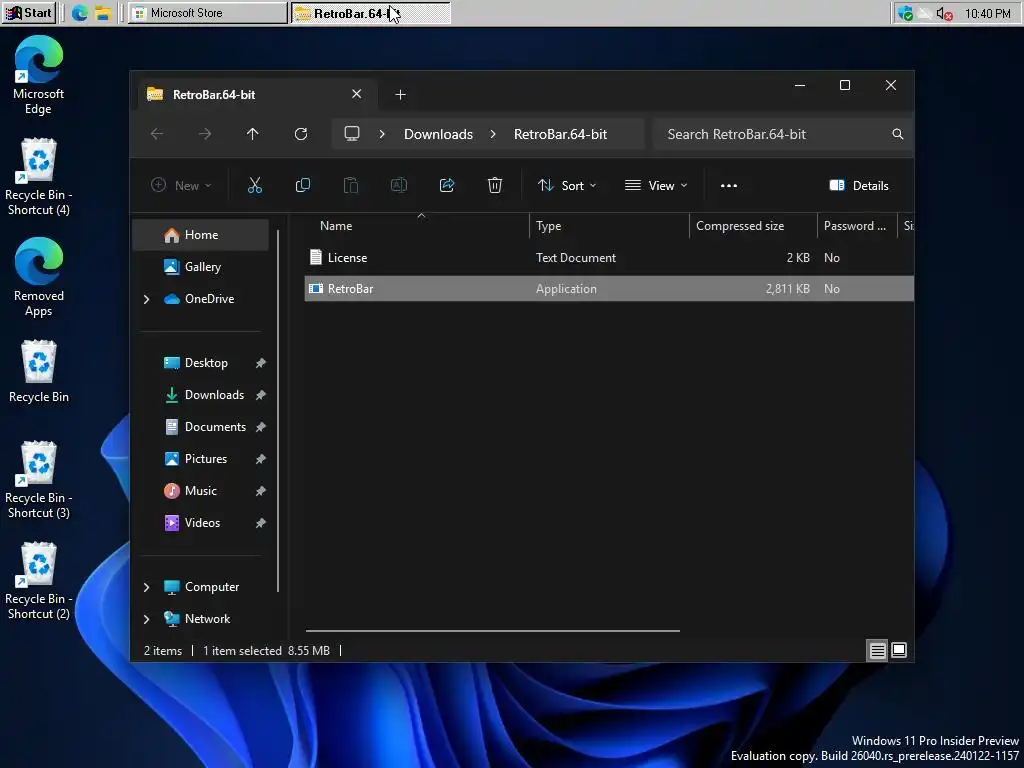Open File Explorer from taskbar quick launch
The image size is (1024, 768).
coord(103,13)
